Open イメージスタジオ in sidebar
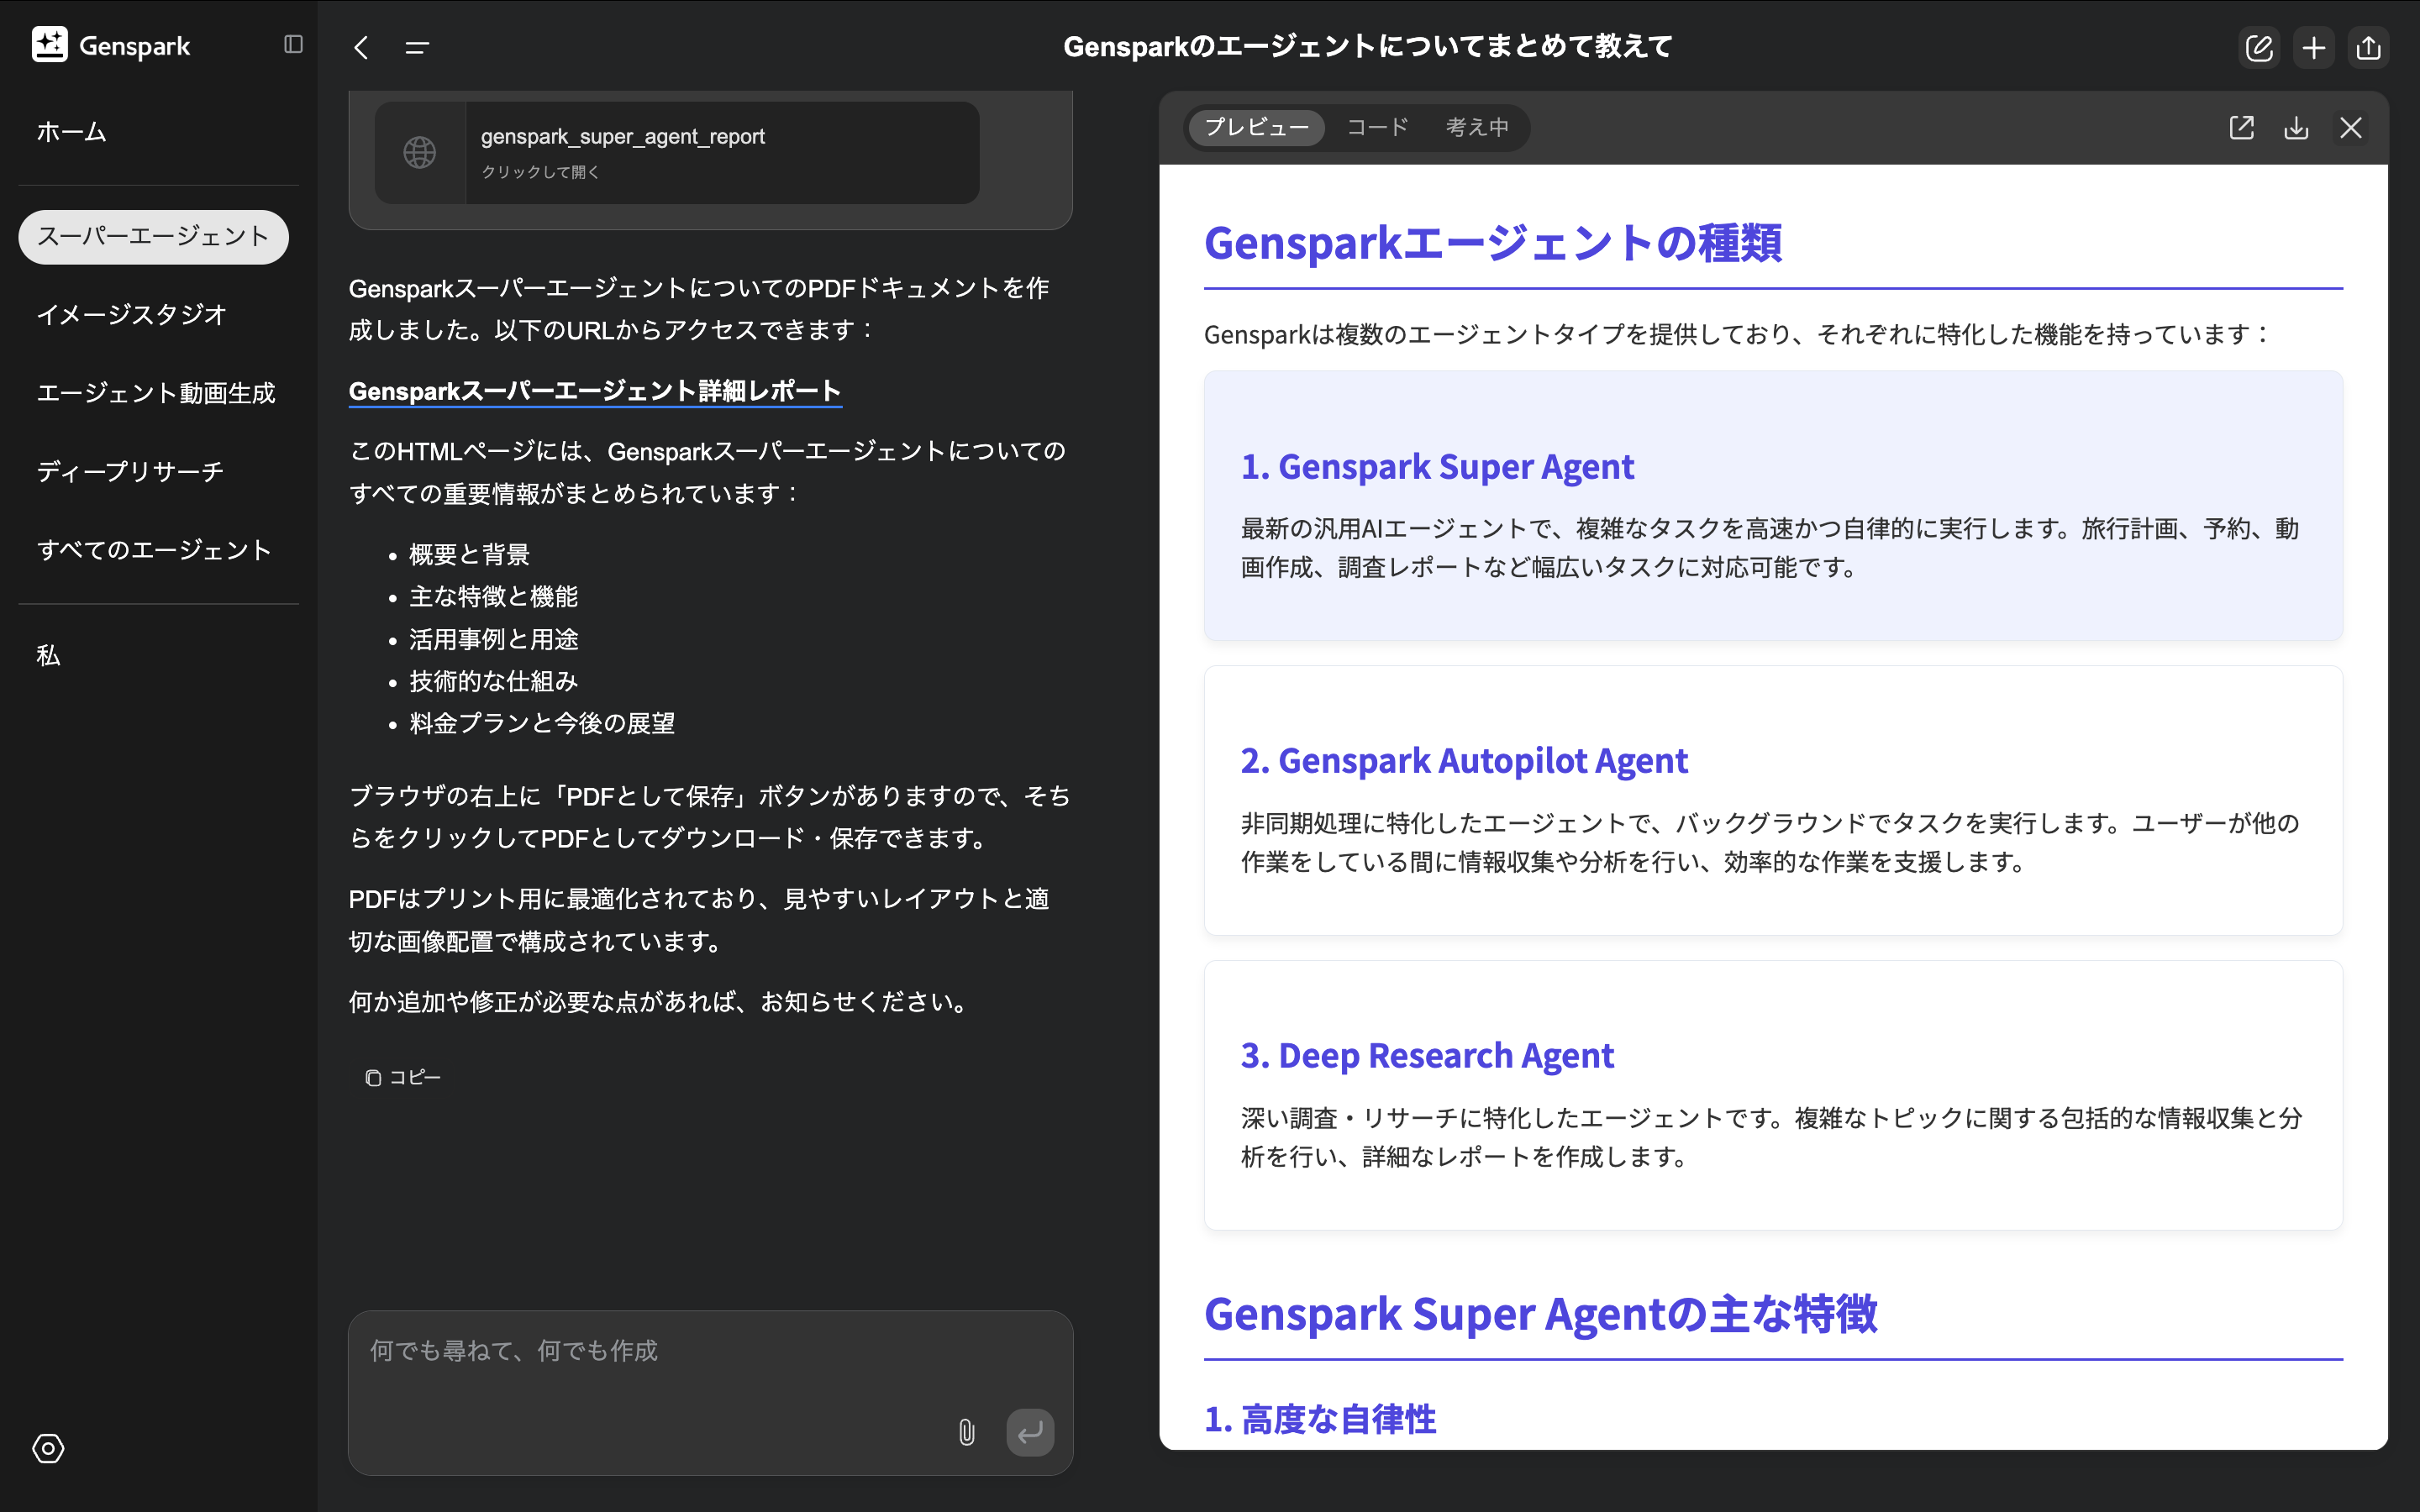The image size is (2420, 1512). [x=132, y=314]
